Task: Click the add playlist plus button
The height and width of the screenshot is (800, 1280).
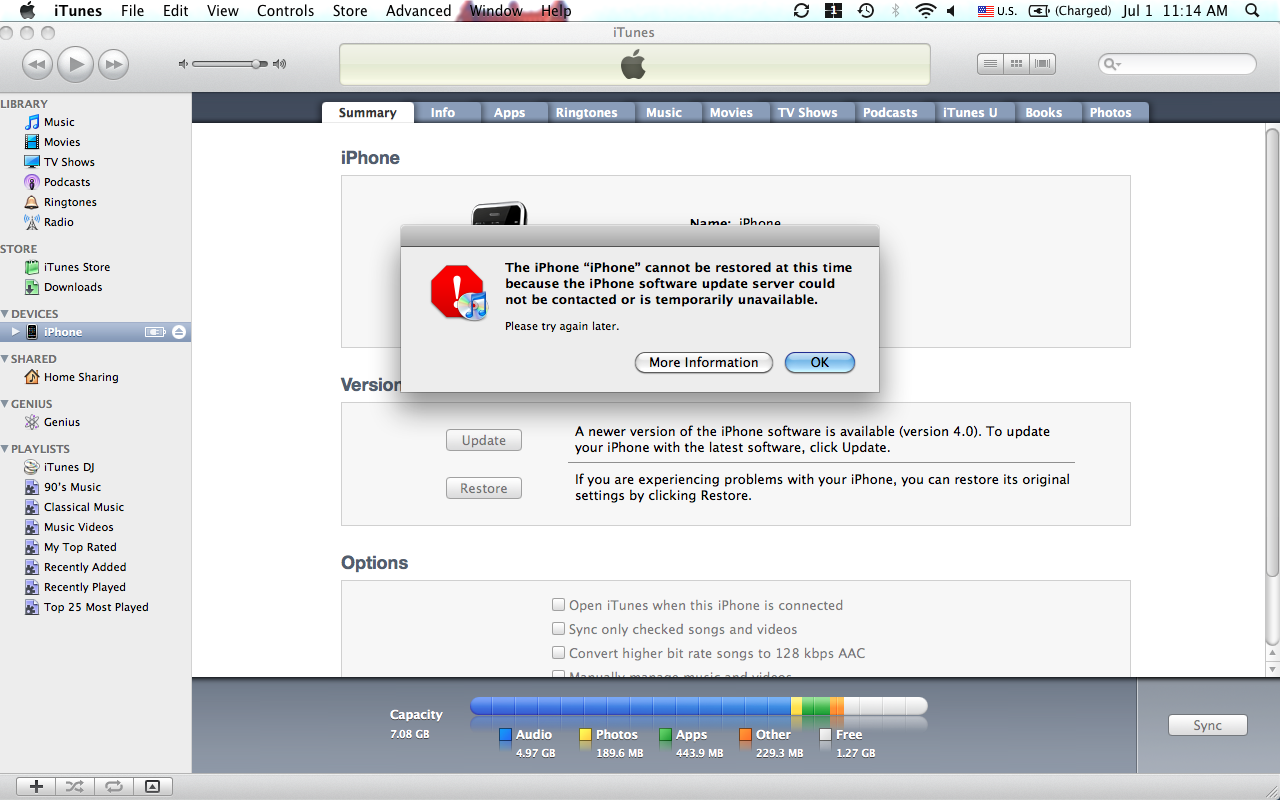Action: pos(36,787)
